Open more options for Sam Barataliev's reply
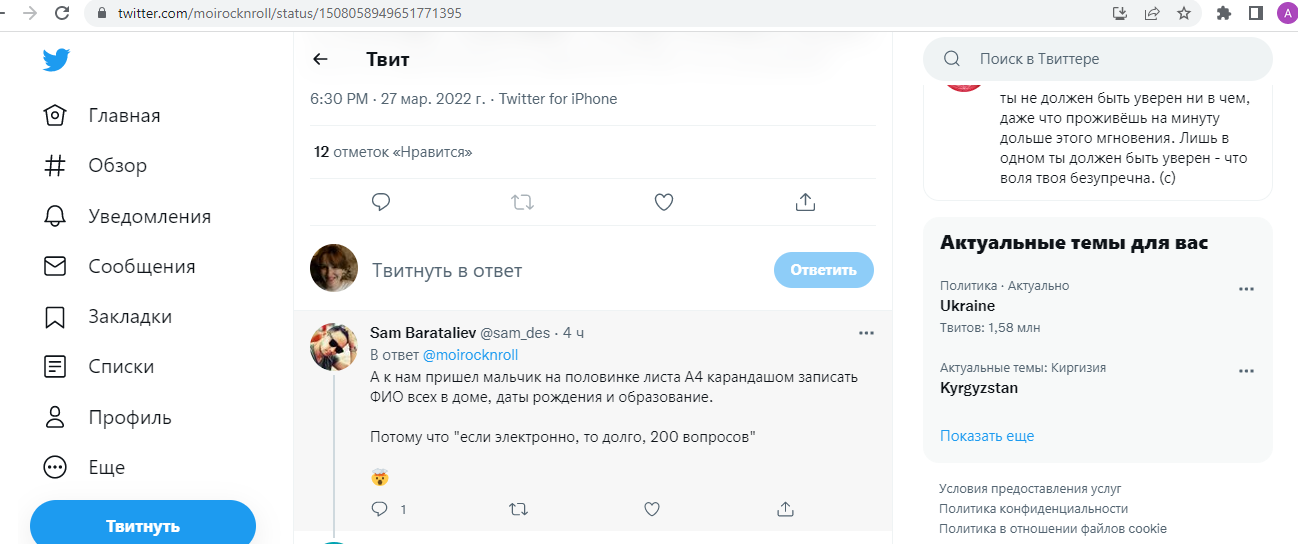This screenshot has height=544, width=1298. coord(866,332)
